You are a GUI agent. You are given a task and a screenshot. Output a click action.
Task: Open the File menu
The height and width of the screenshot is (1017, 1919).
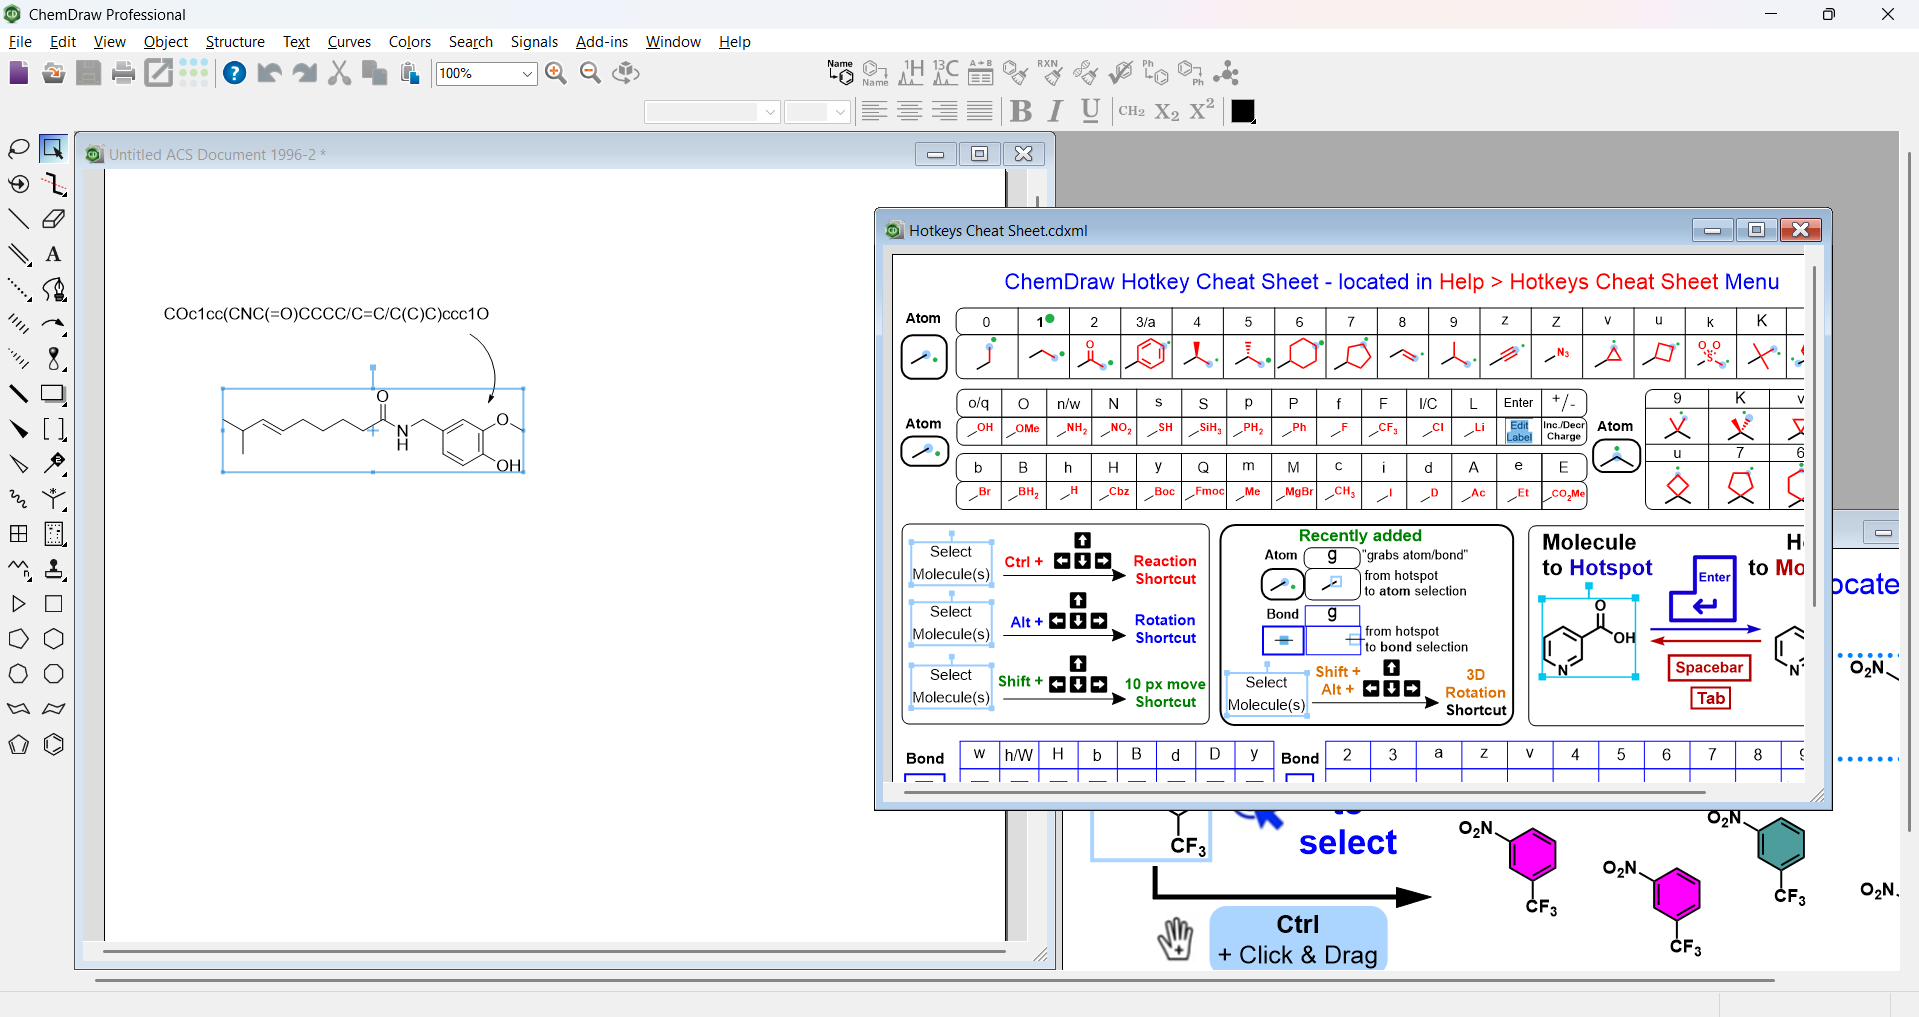(20, 42)
